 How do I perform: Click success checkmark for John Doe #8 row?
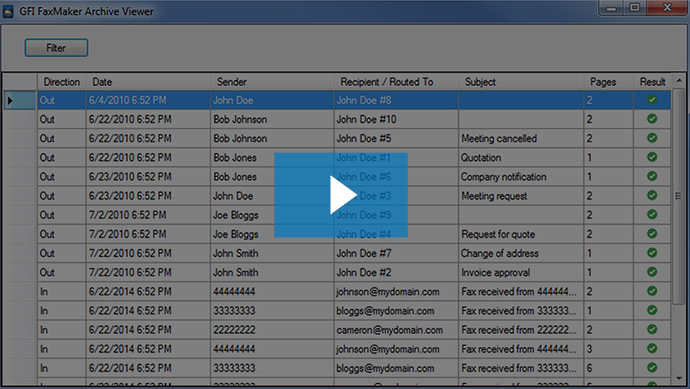pos(652,100)
